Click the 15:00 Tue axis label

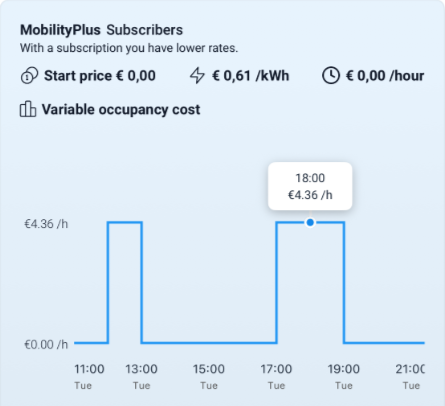209,377
